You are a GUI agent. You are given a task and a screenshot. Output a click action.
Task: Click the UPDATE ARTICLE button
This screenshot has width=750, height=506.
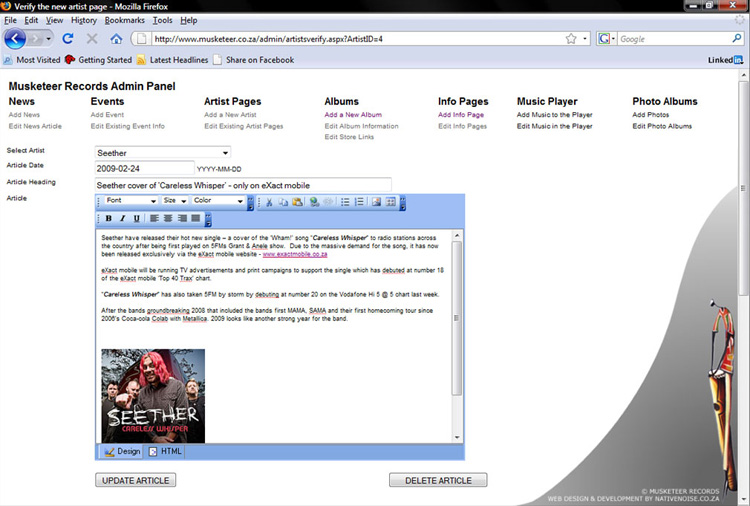click(135, 480)
